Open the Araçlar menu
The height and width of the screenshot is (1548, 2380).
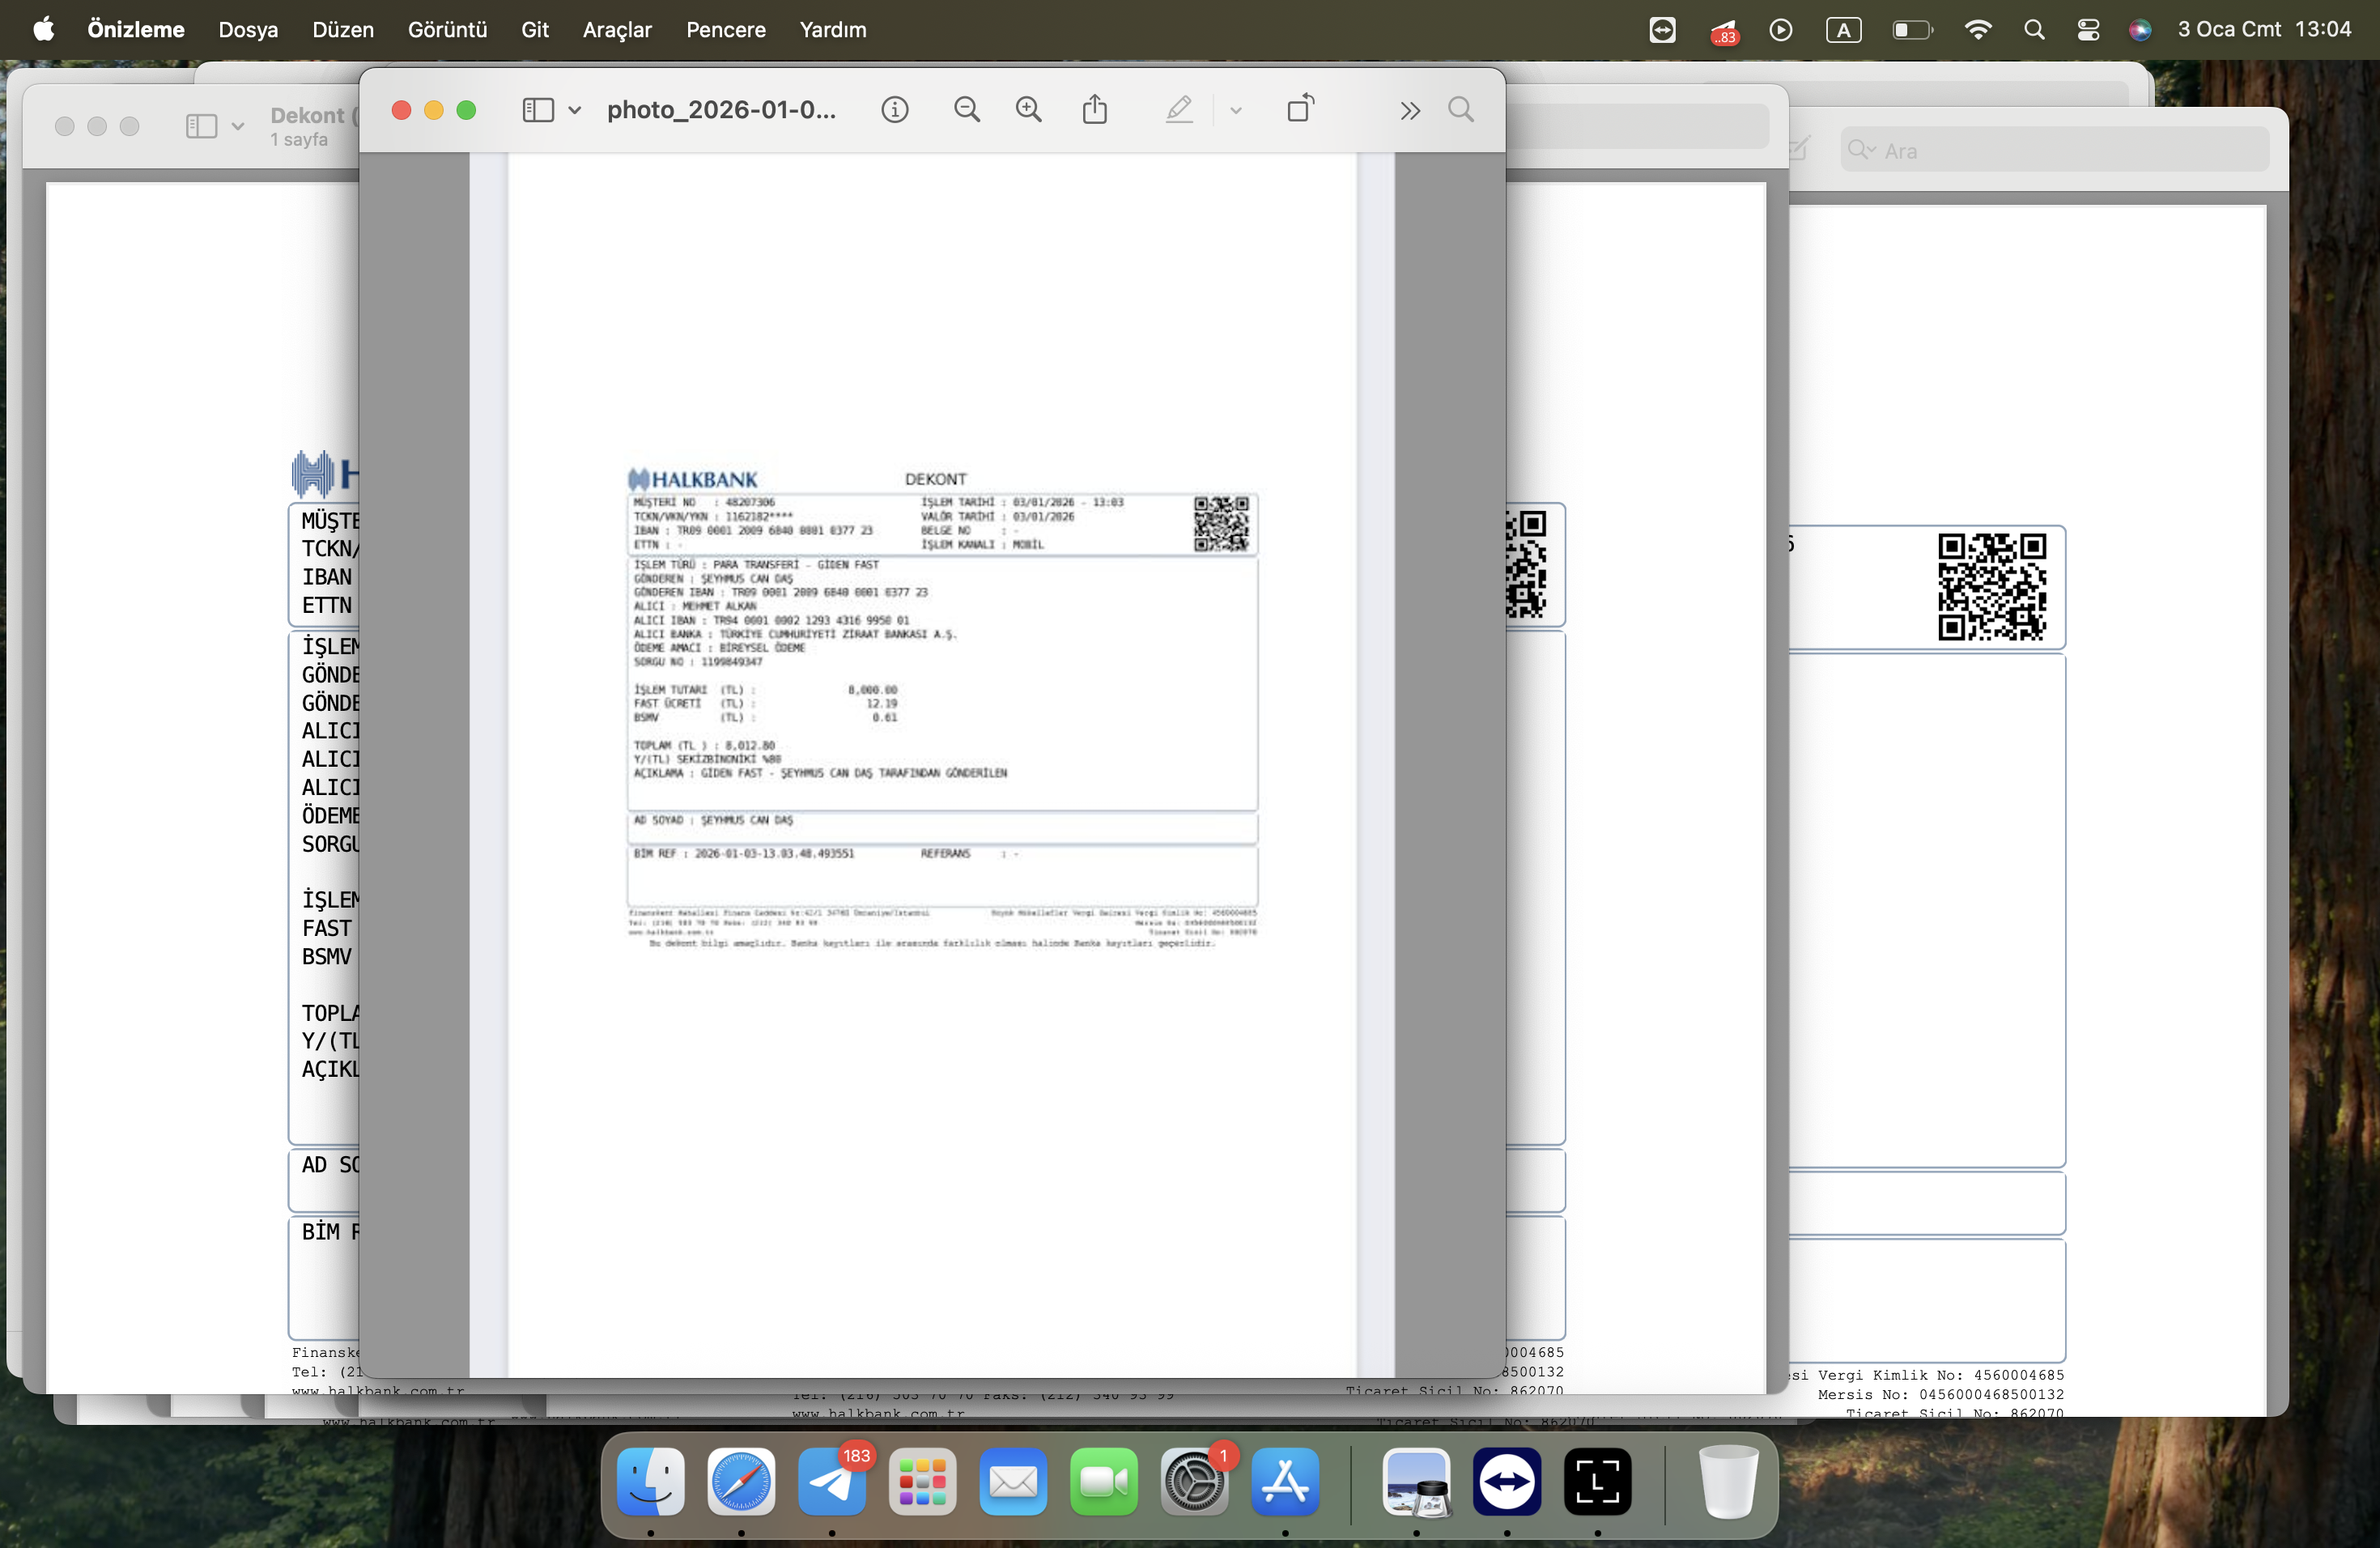click(617, 30)
